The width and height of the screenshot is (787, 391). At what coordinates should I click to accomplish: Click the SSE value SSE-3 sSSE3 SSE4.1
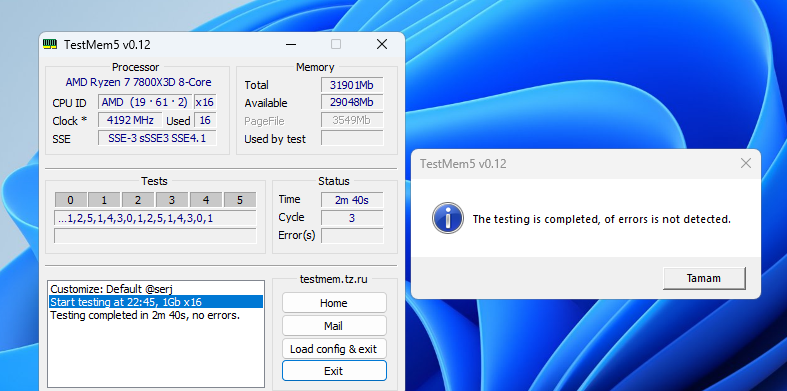point(157,138)
